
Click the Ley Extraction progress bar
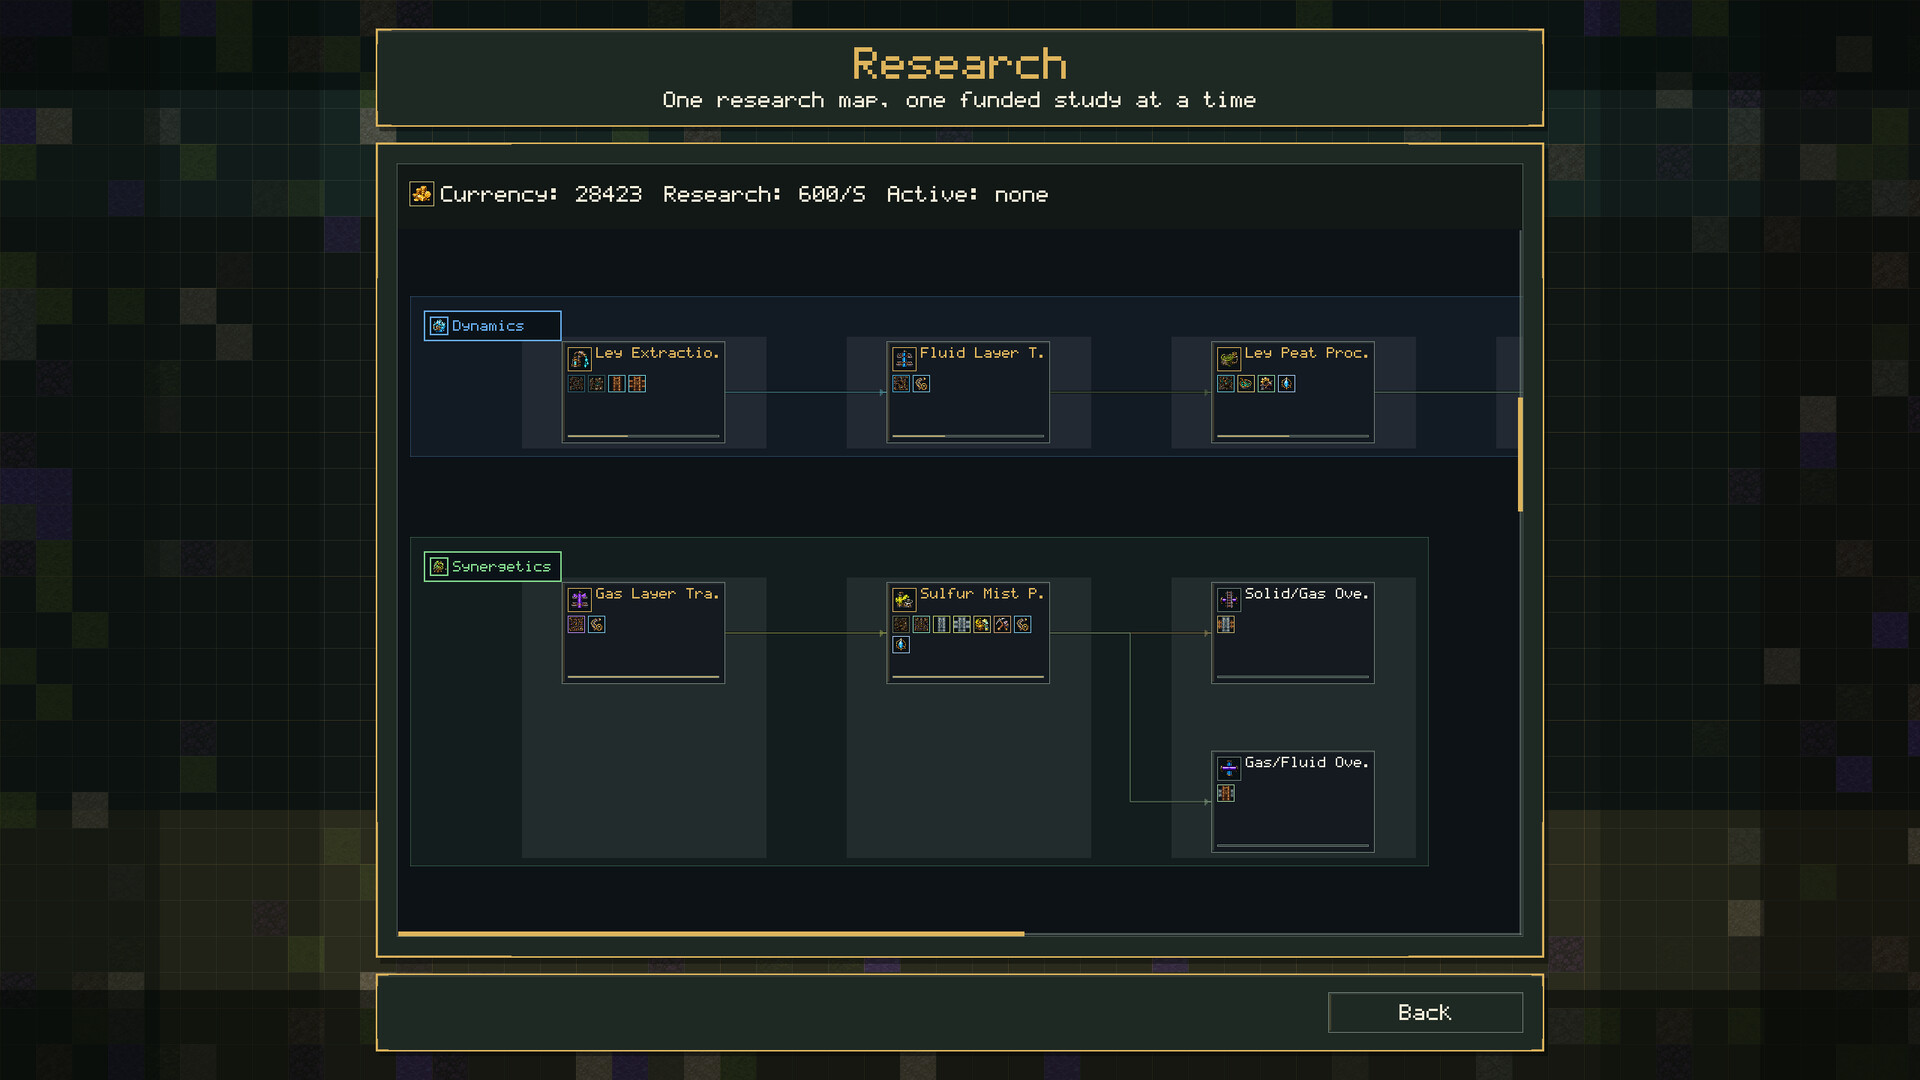click(644, 436)
